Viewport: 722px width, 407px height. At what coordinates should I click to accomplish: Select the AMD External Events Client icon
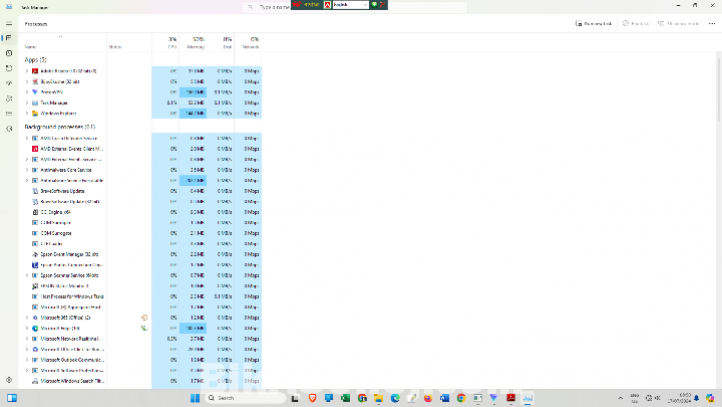click(x=35, y=149)
